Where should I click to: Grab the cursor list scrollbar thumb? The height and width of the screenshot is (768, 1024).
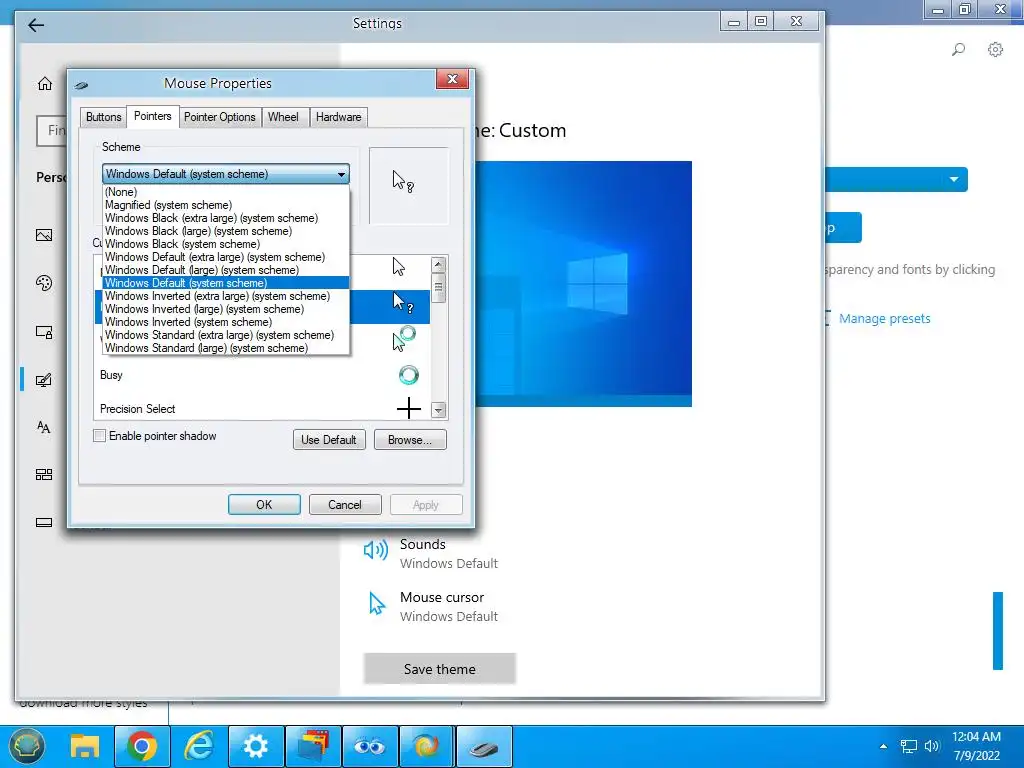439,288
